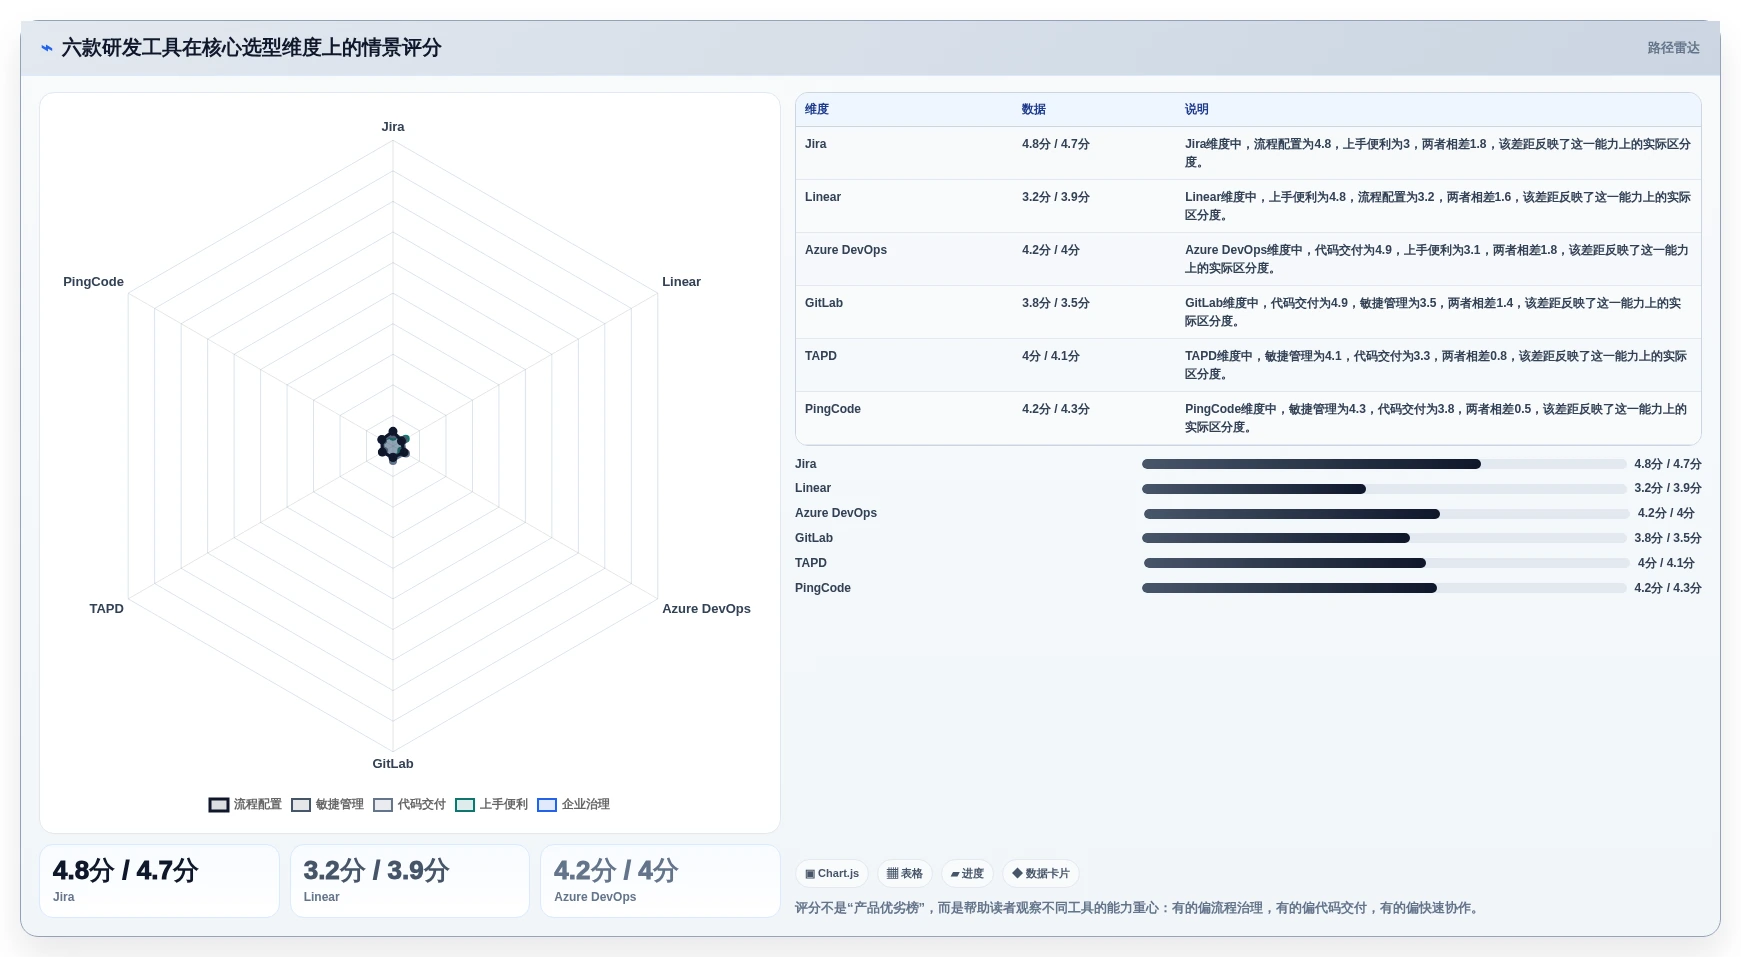
Task: Click the PingCode progress bar
Action: click(x=1384, y=588)
